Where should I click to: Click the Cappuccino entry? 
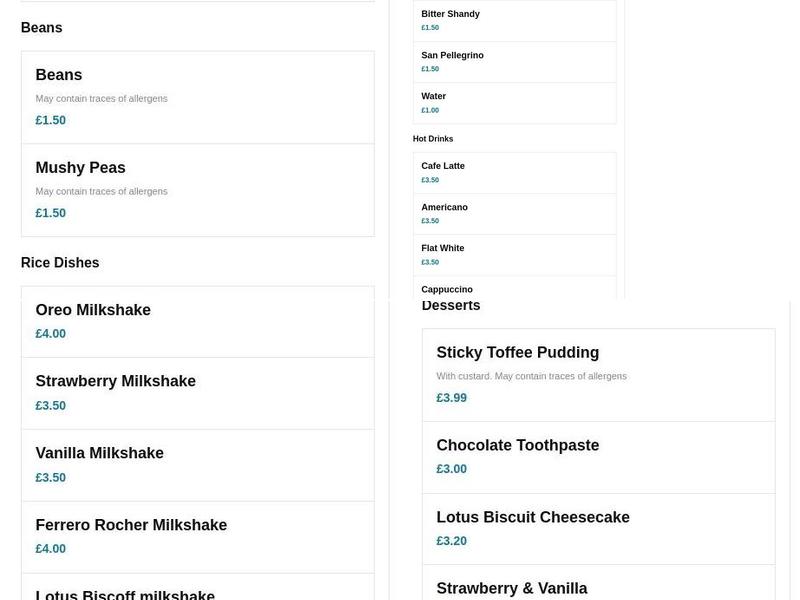(x=514, y=289)
